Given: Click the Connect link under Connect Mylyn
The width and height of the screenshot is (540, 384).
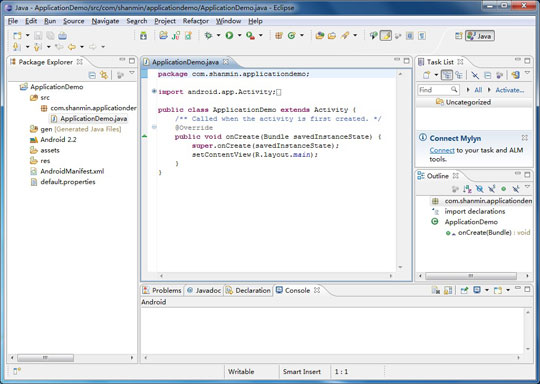Looking at the screenshot, I should (442, 151).
